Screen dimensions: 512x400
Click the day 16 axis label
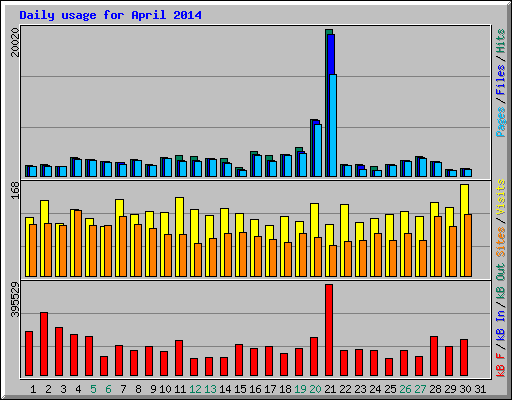pos(255,389)
